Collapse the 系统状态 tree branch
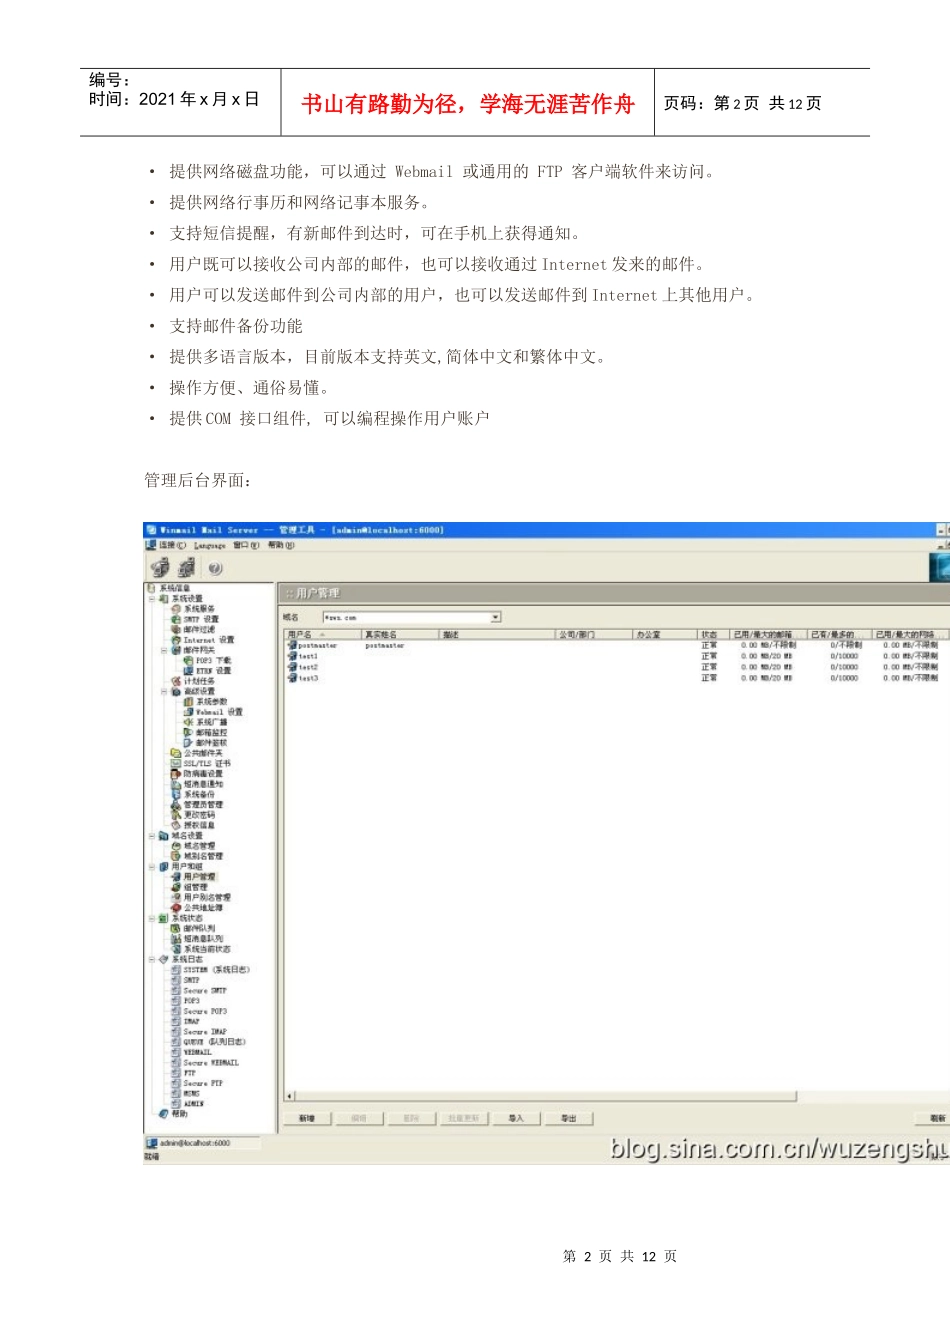This screenshot has height=1344, width=950. point(152,918)
